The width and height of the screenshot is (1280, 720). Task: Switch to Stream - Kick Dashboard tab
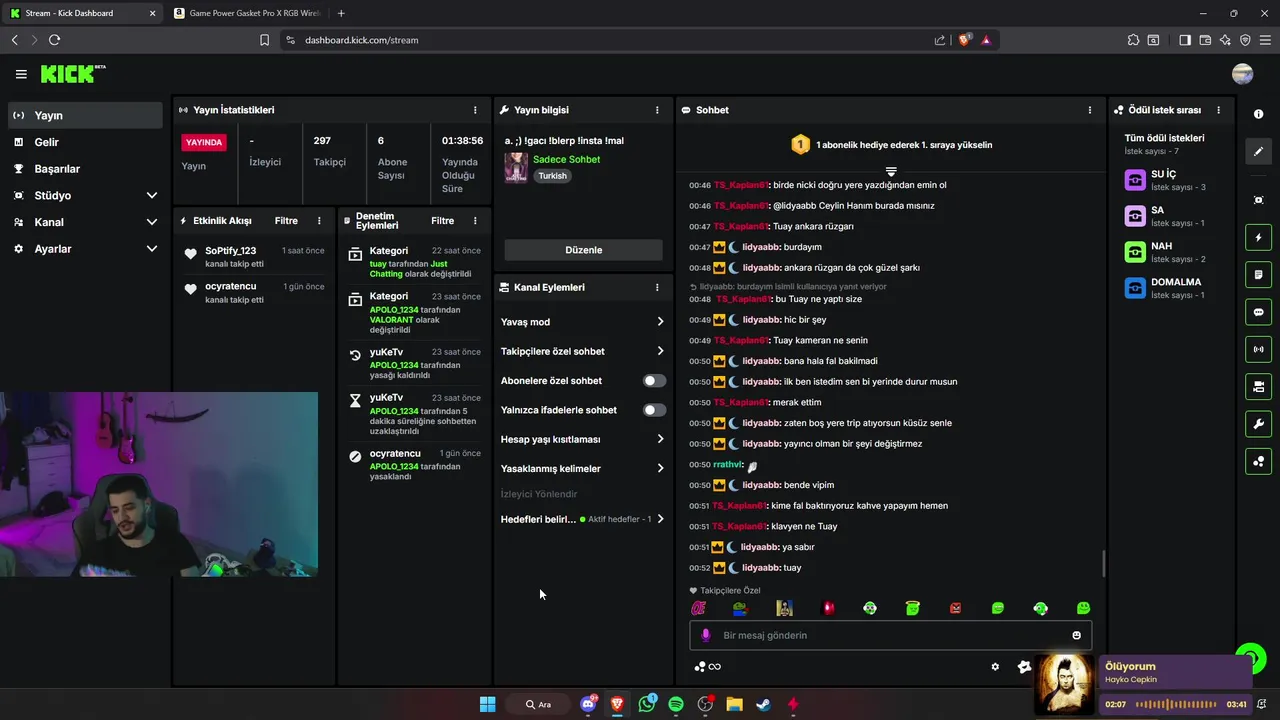tap(82, 13)
